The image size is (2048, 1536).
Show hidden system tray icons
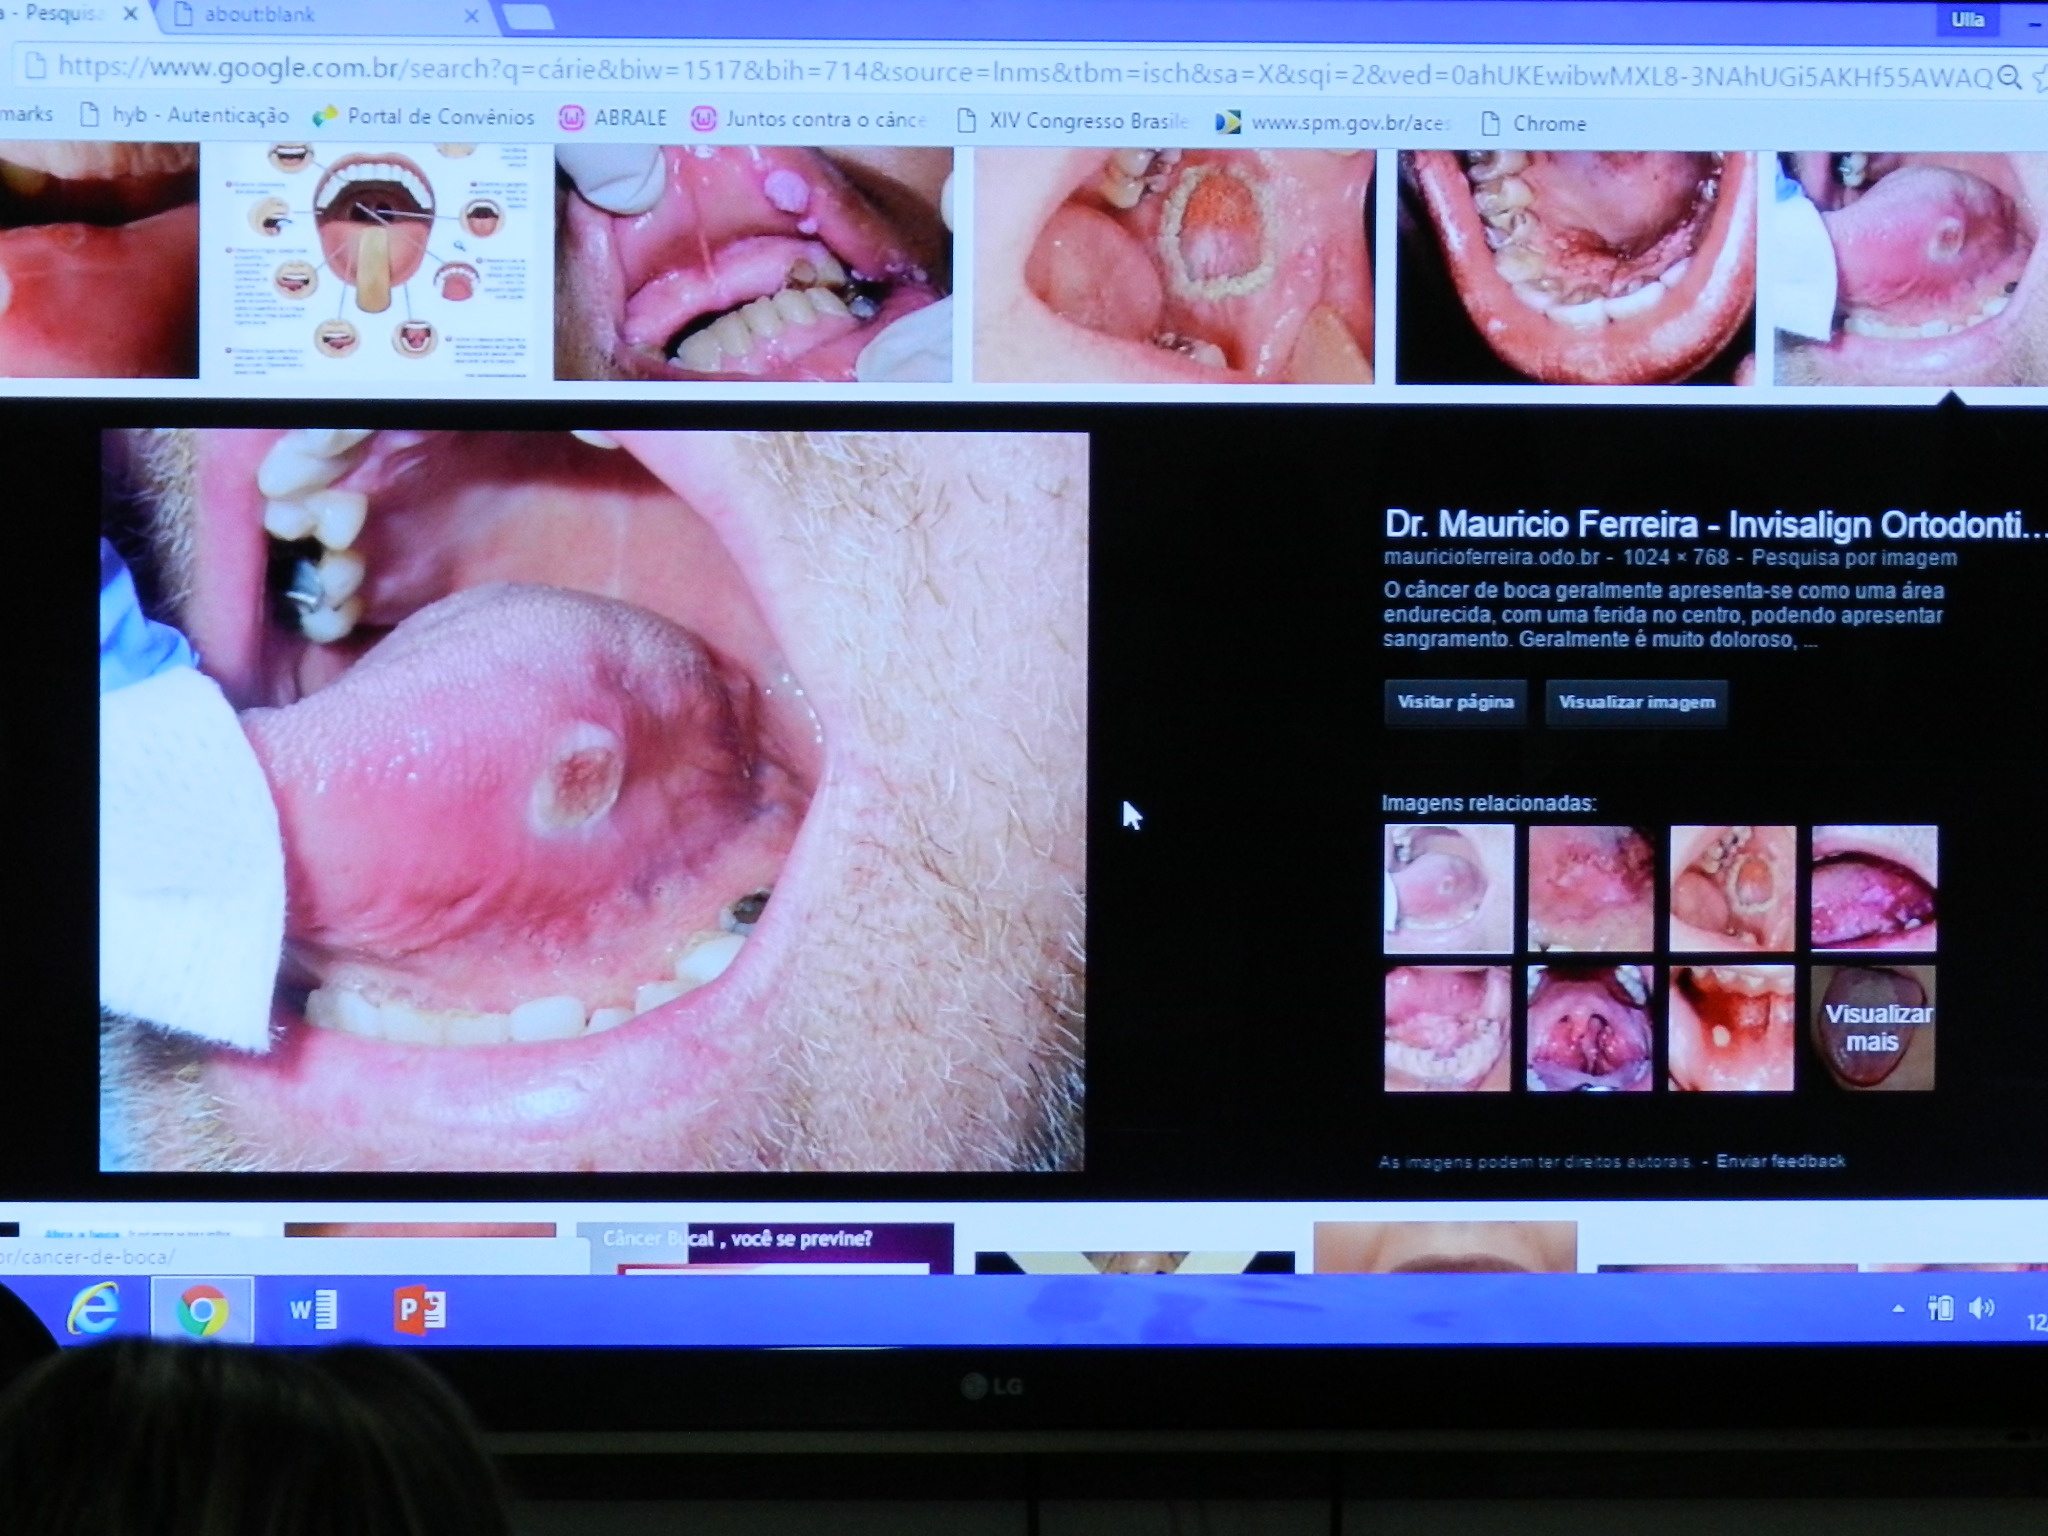click(1898, 1308)
